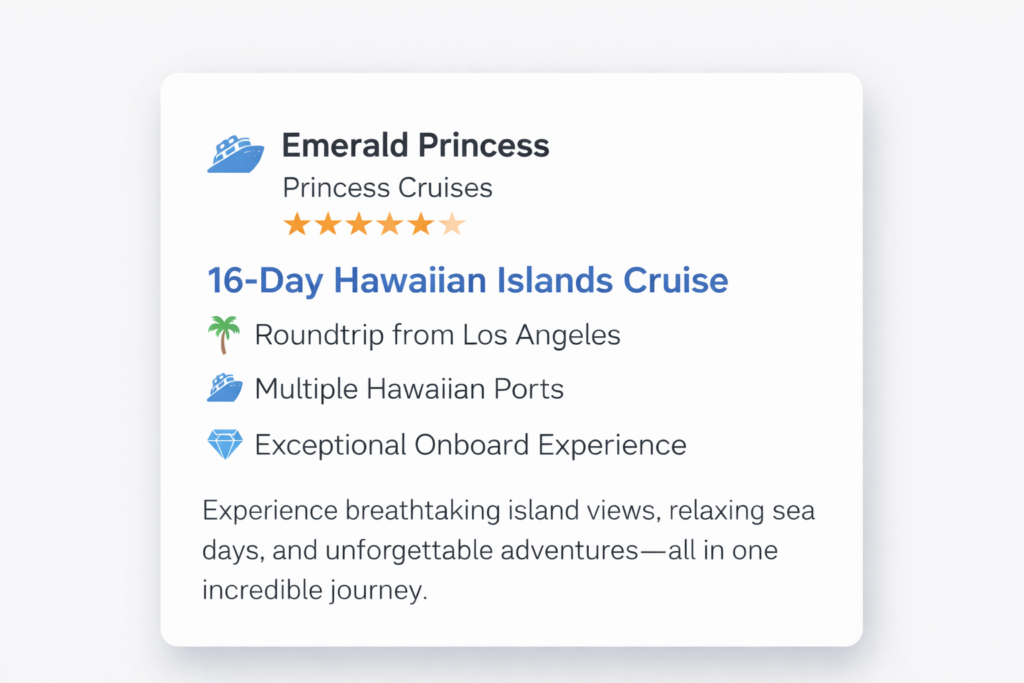The width and height of the screenshot is (1024, 683).
Task: Click the small ship icon beside Multiple Hawaiian Ports
Action: coord(225,388)
